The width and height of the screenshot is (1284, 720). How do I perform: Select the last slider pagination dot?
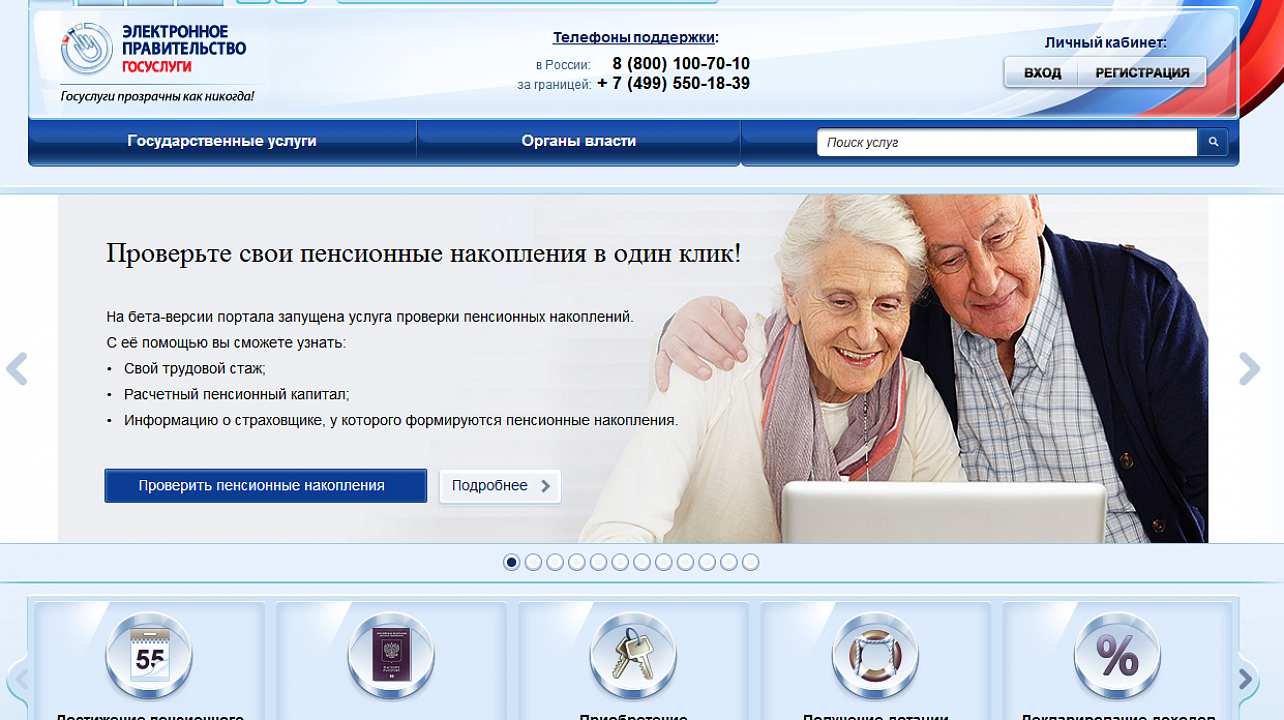(751, 562)
